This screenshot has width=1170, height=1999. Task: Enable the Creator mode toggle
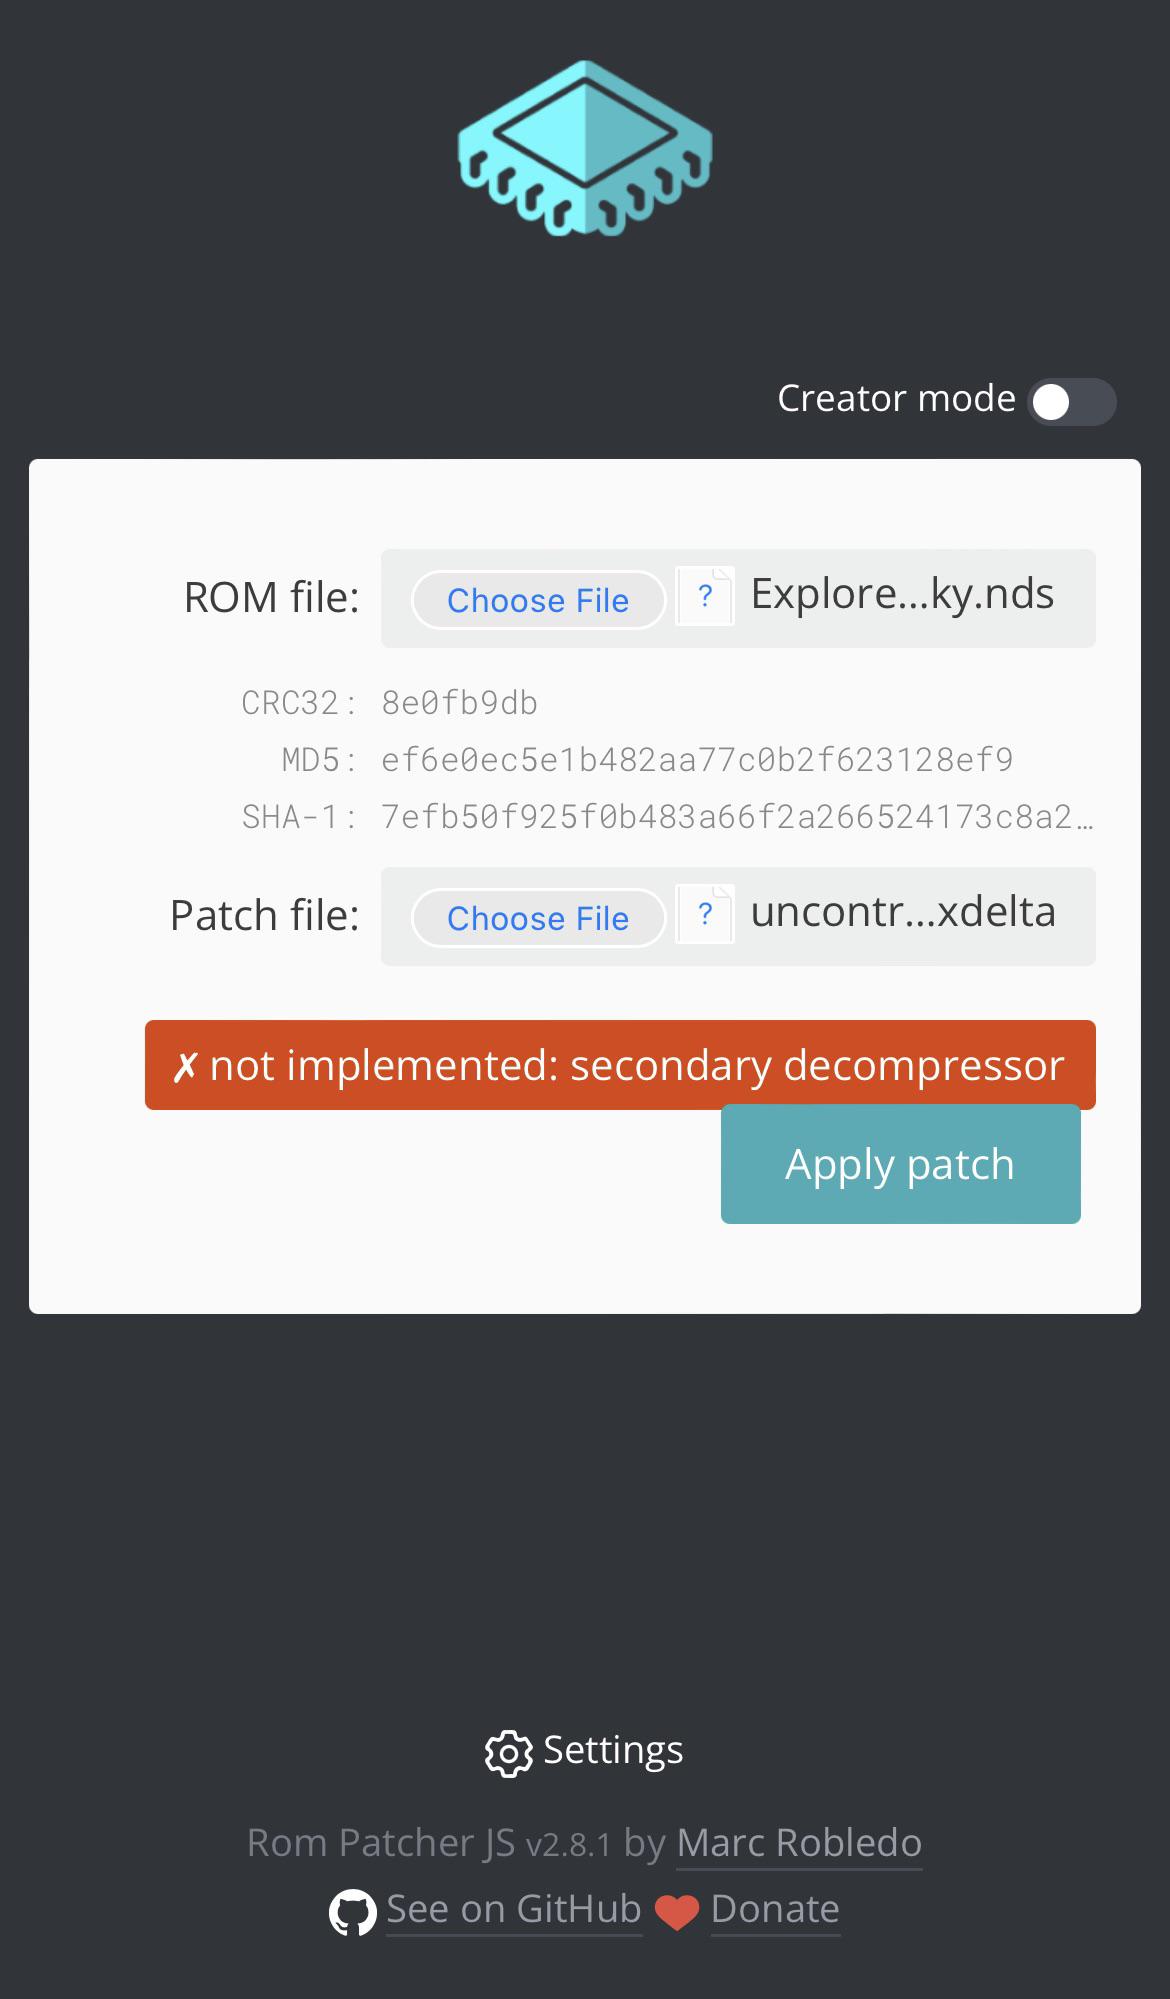1070,401
